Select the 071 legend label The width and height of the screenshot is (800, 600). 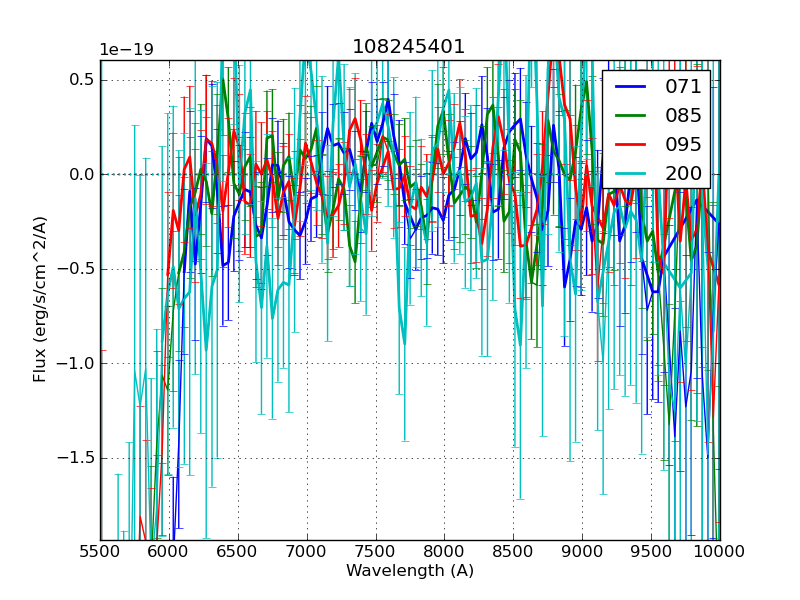click(683, 87)
